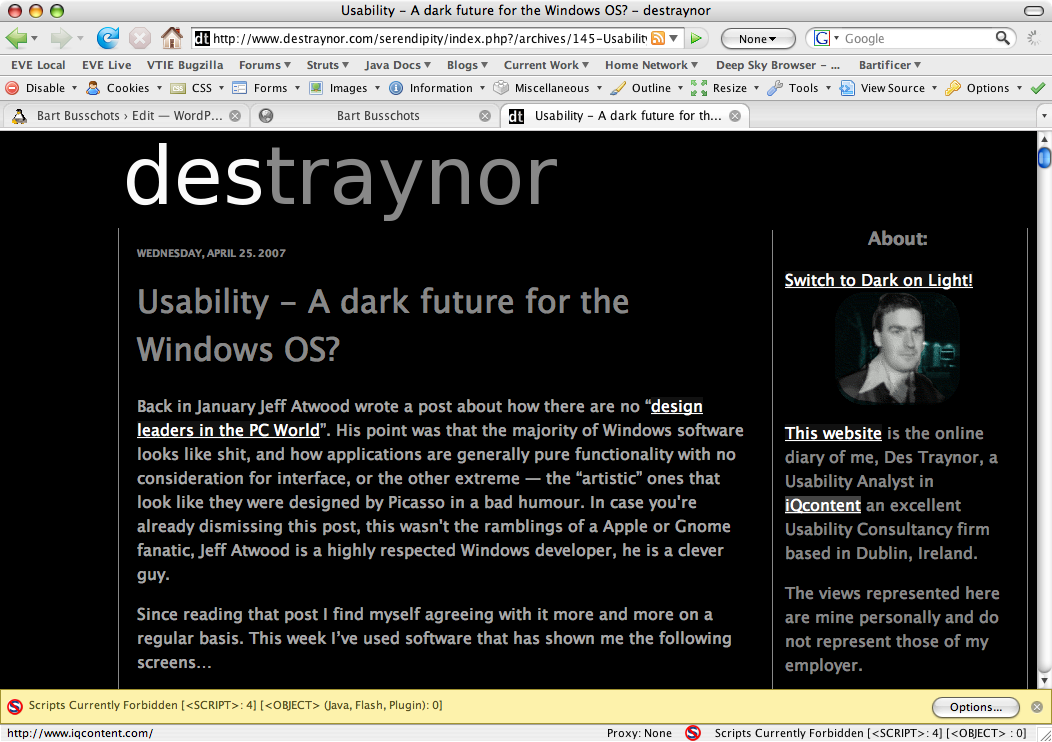Open the EVE Live bookmark
Viewport: 1052px width, 742px height.
107,65
